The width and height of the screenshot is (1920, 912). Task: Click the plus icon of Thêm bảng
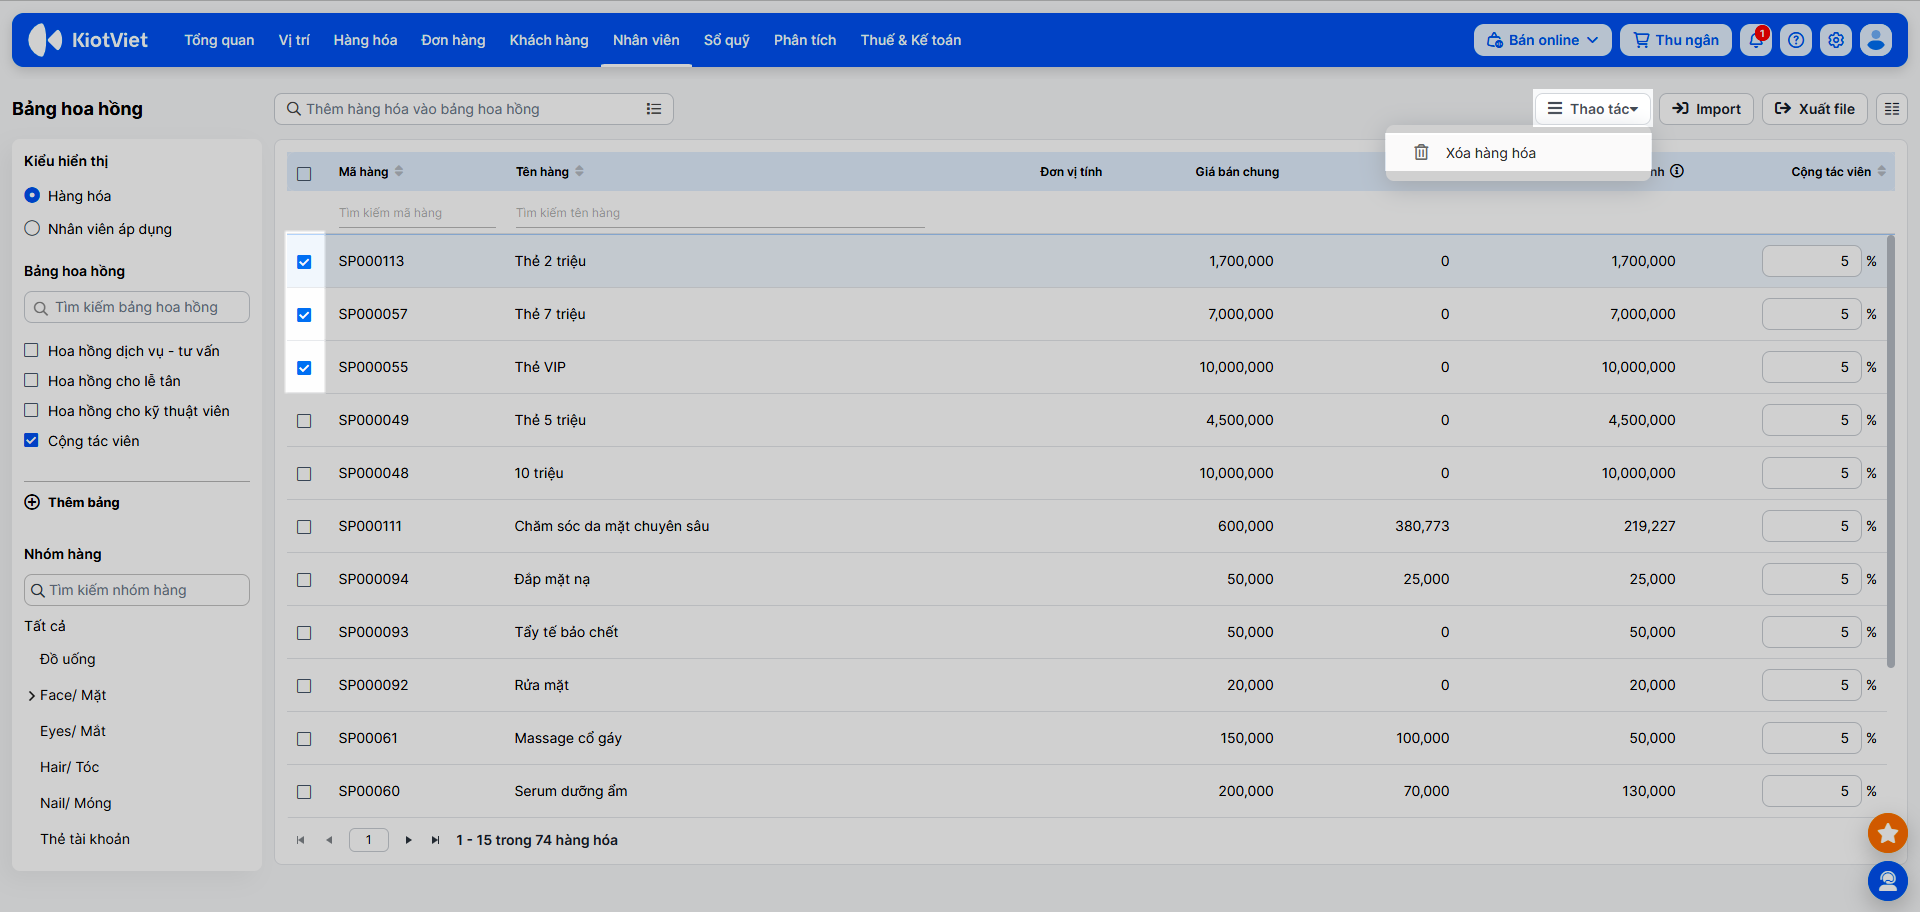click(x=32, y=502)
